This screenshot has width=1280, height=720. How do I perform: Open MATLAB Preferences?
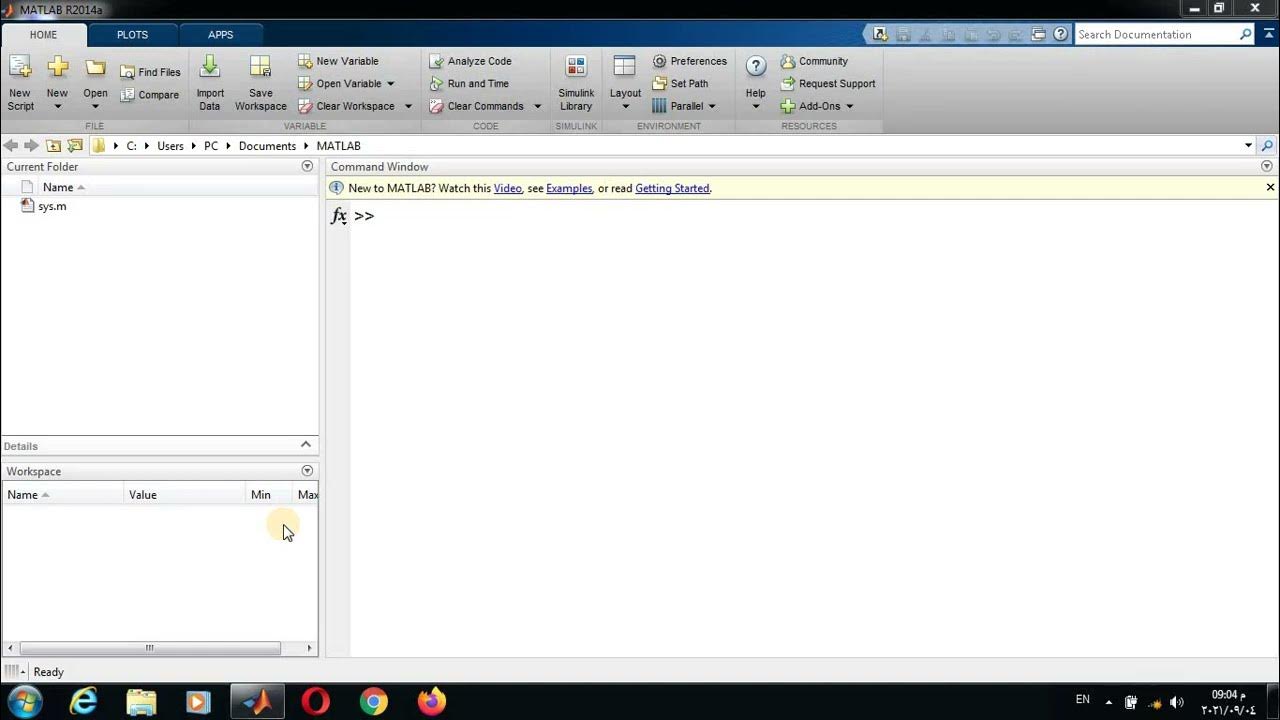coord(690,61)
